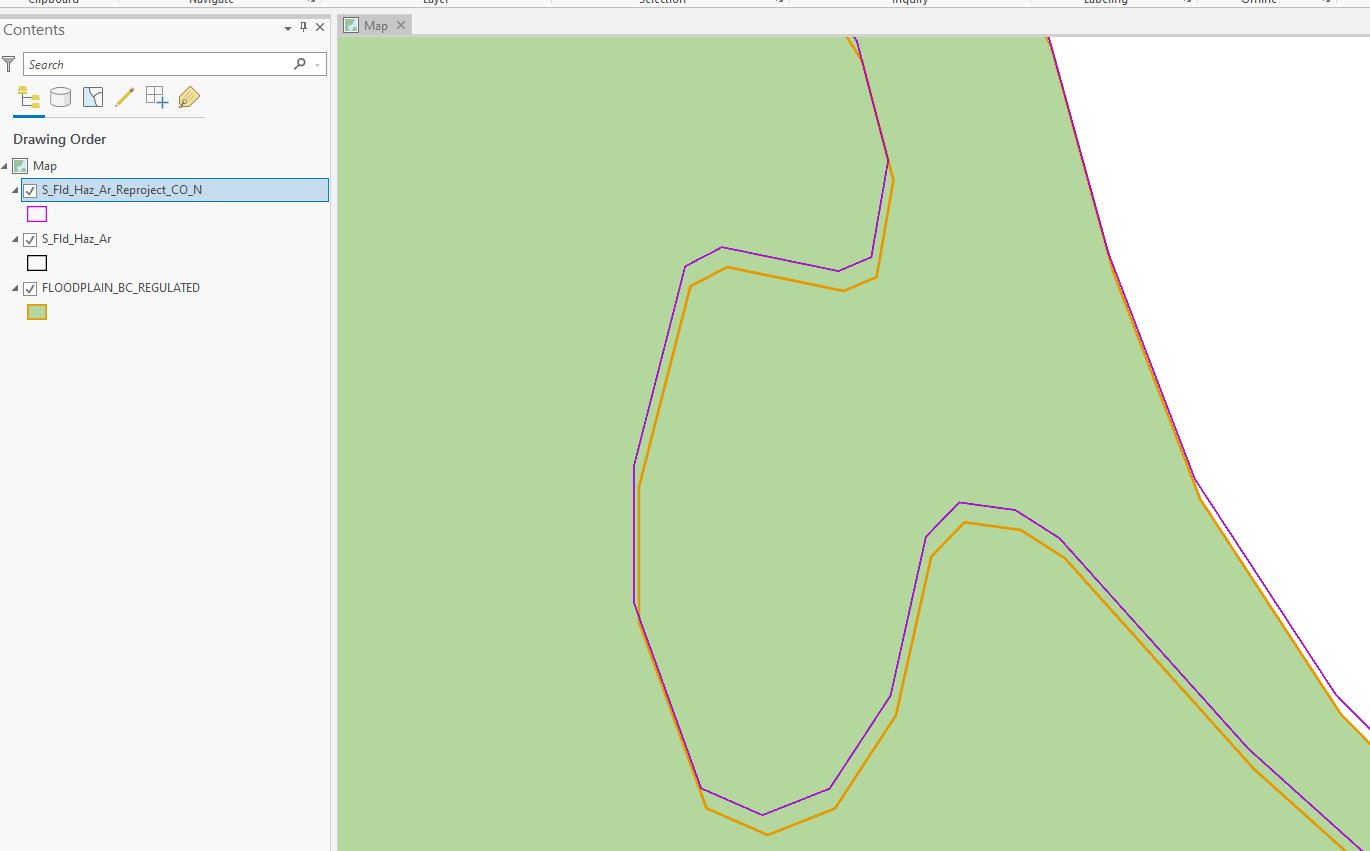Click the filter funnel icon in Contents
Screen dimensions: 1370x851
(9, 64)
